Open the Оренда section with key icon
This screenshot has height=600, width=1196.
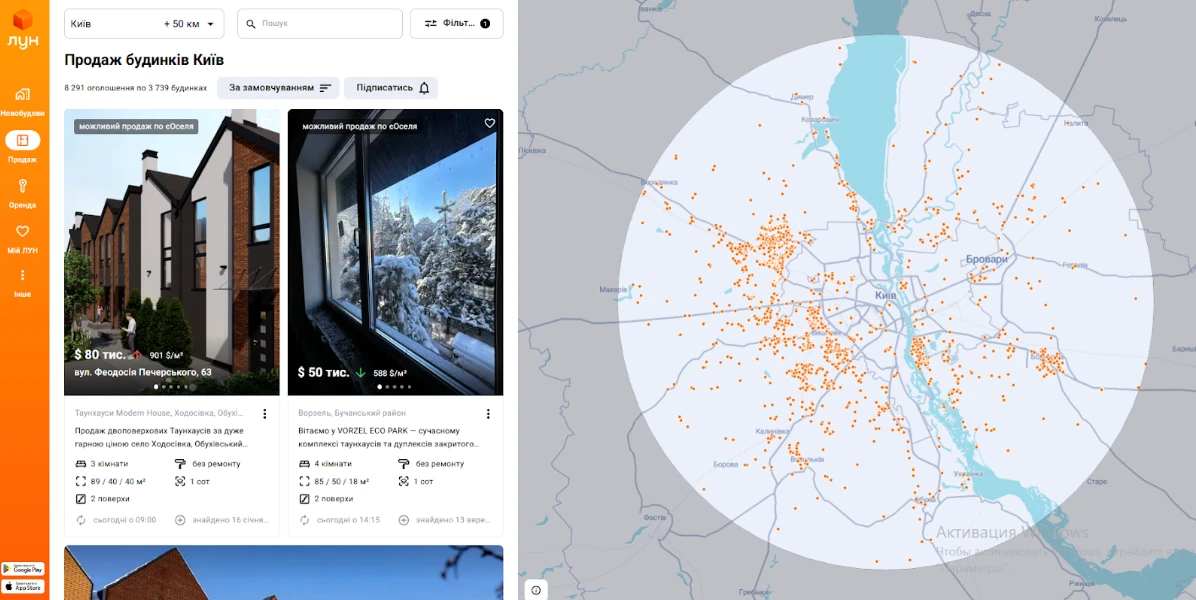[x=23, y=193]
